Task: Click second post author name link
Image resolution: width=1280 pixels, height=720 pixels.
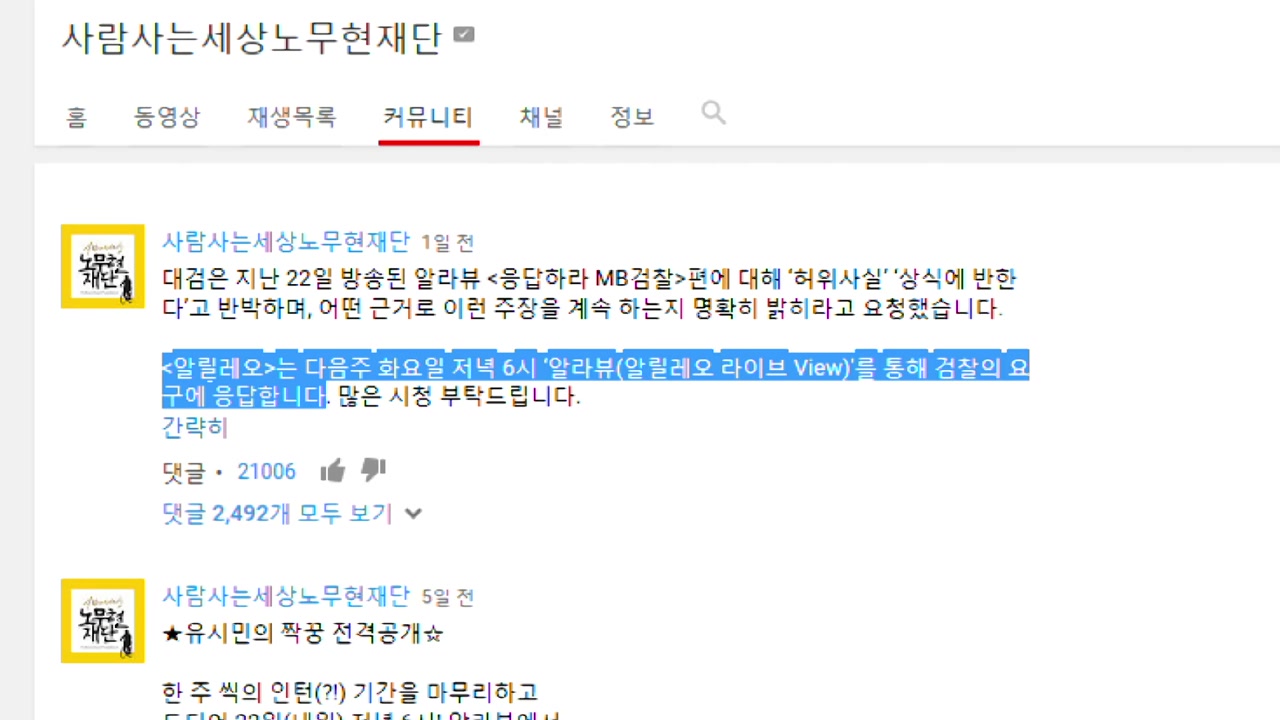Action: pyautogui.click(x=286, y=596)
